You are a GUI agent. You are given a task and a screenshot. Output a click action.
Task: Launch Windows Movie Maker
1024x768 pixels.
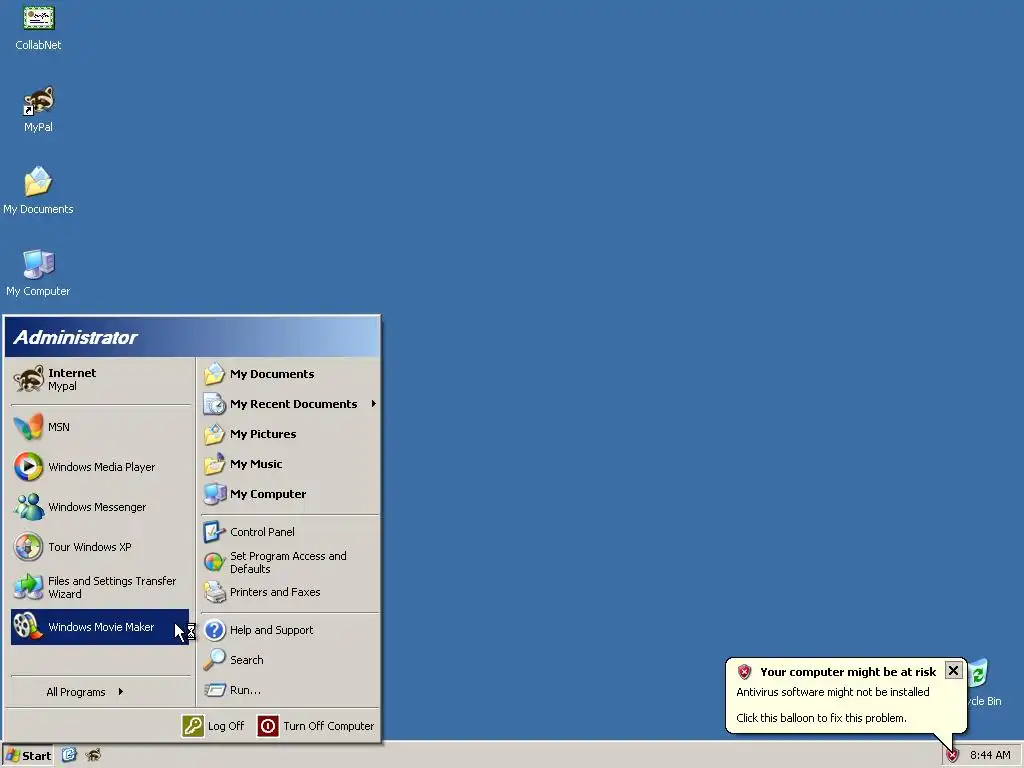coord(100,627)
